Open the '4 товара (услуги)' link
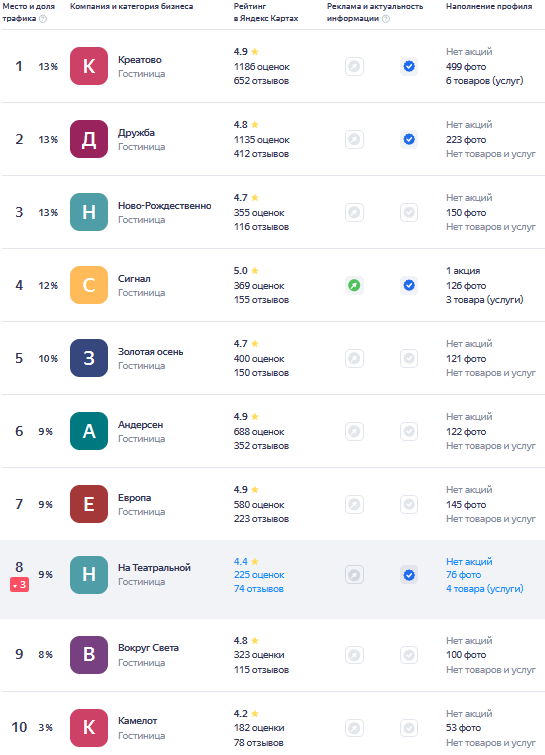Screen dimensions: 545x755 click(484, 589)
